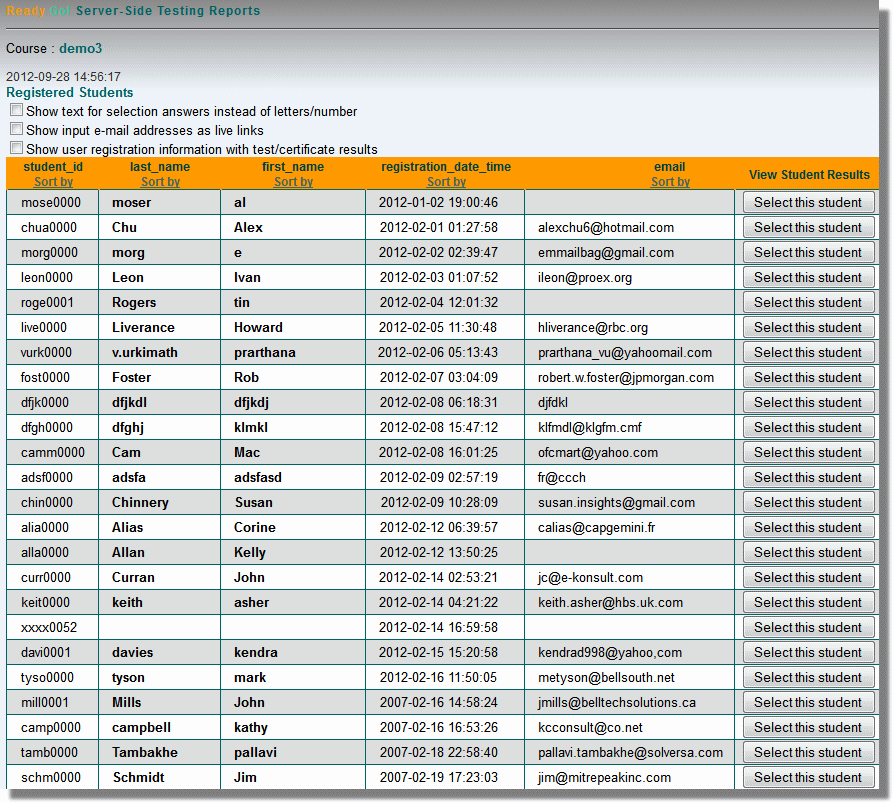
Task: Select this student for mill0001
Action: tap(808, 703)
